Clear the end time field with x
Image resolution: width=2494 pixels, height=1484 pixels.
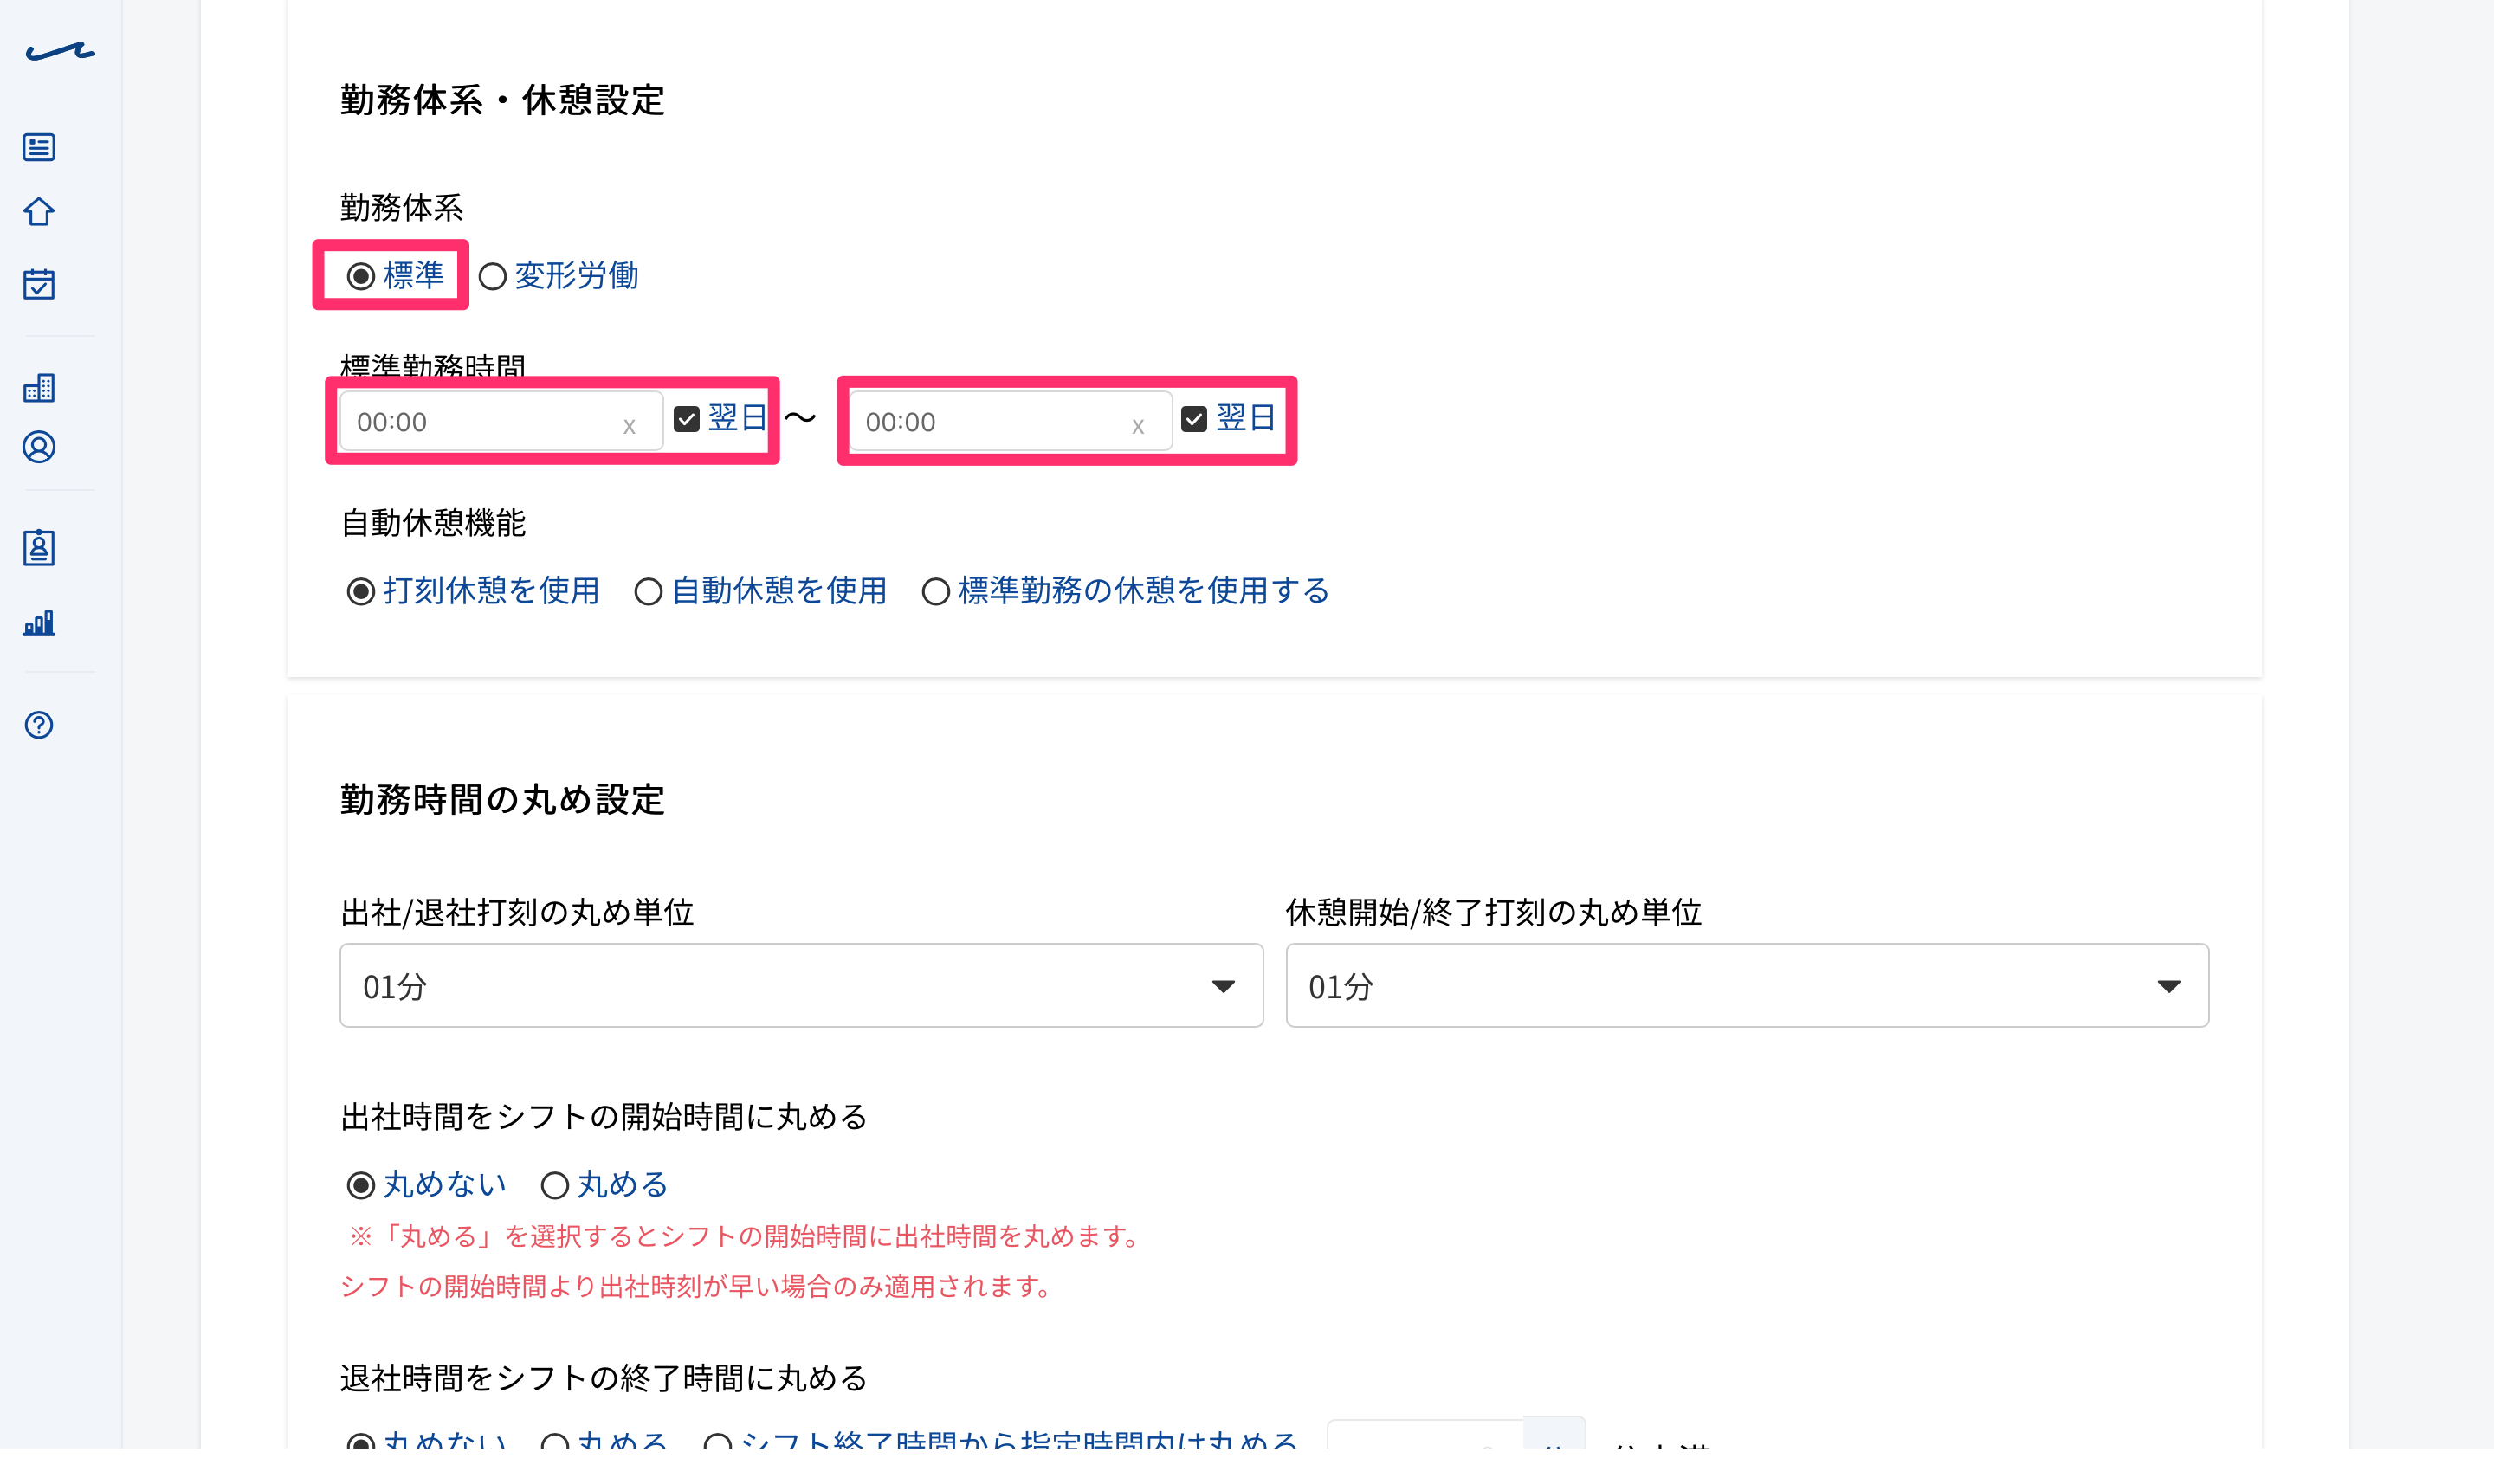click(1137, 425)
